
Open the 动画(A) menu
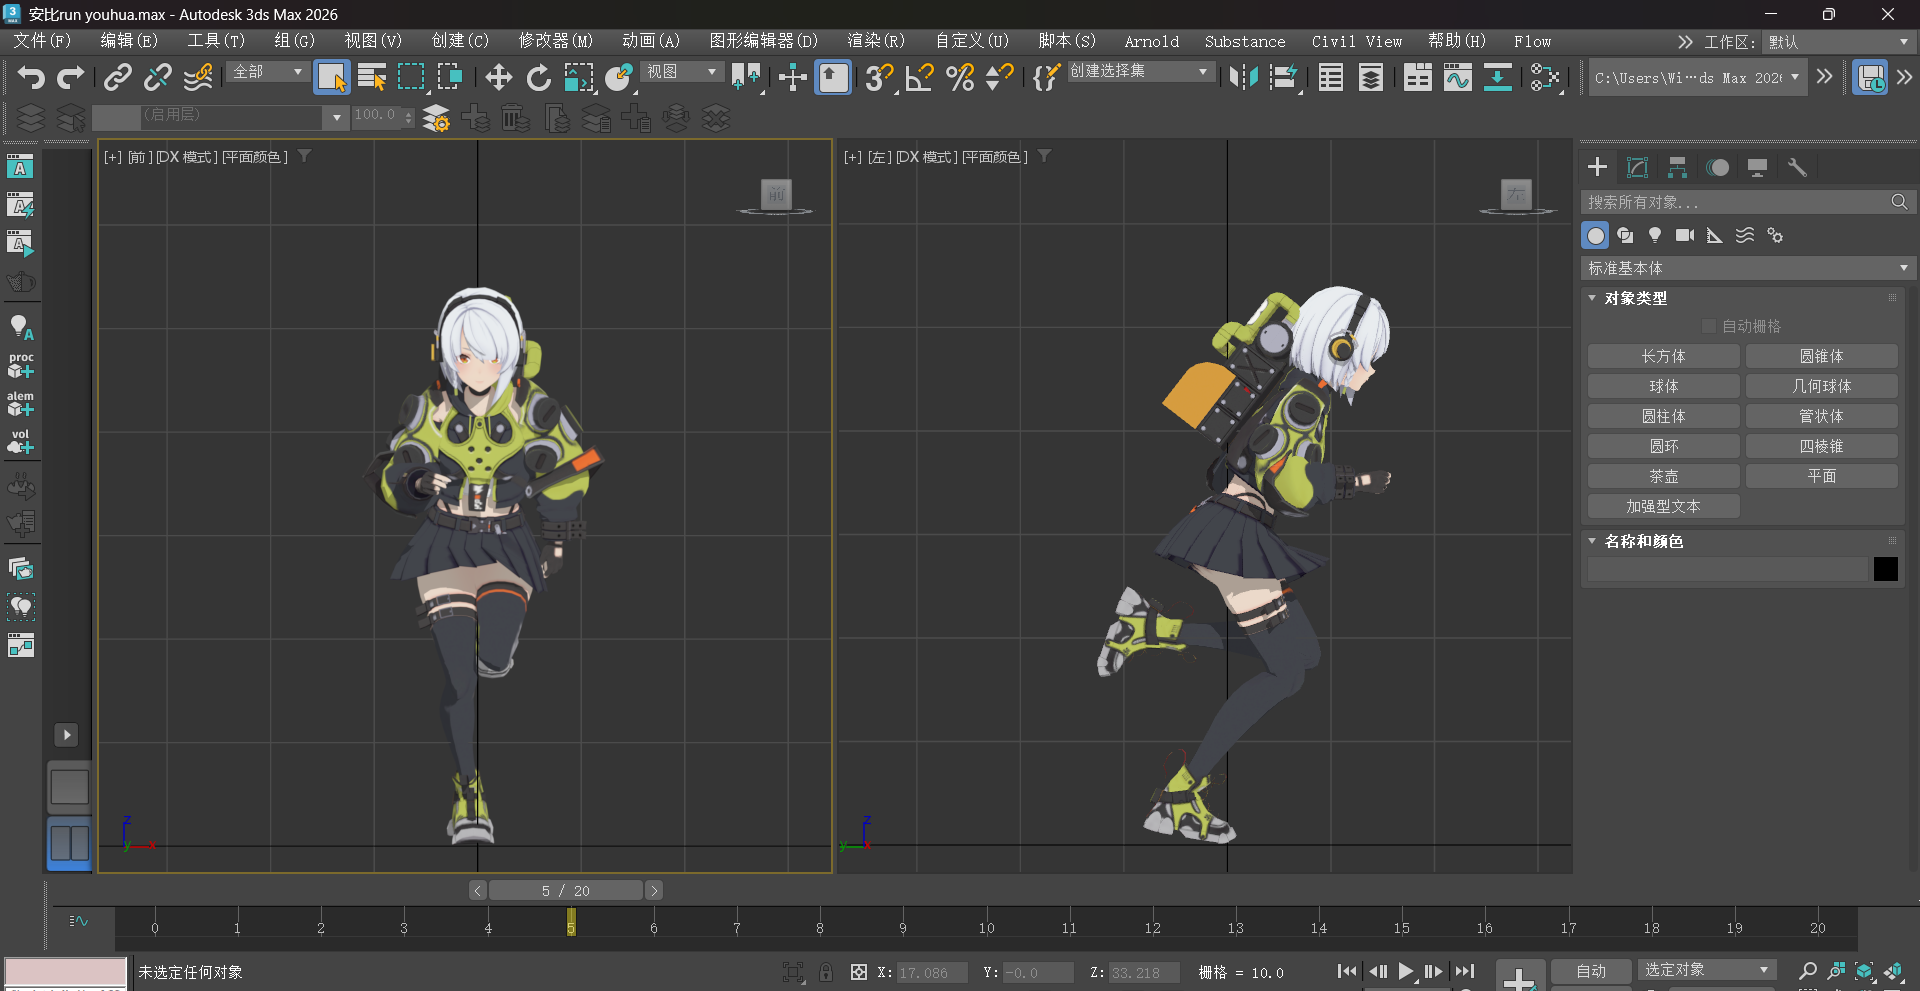[x=651, y=41]
